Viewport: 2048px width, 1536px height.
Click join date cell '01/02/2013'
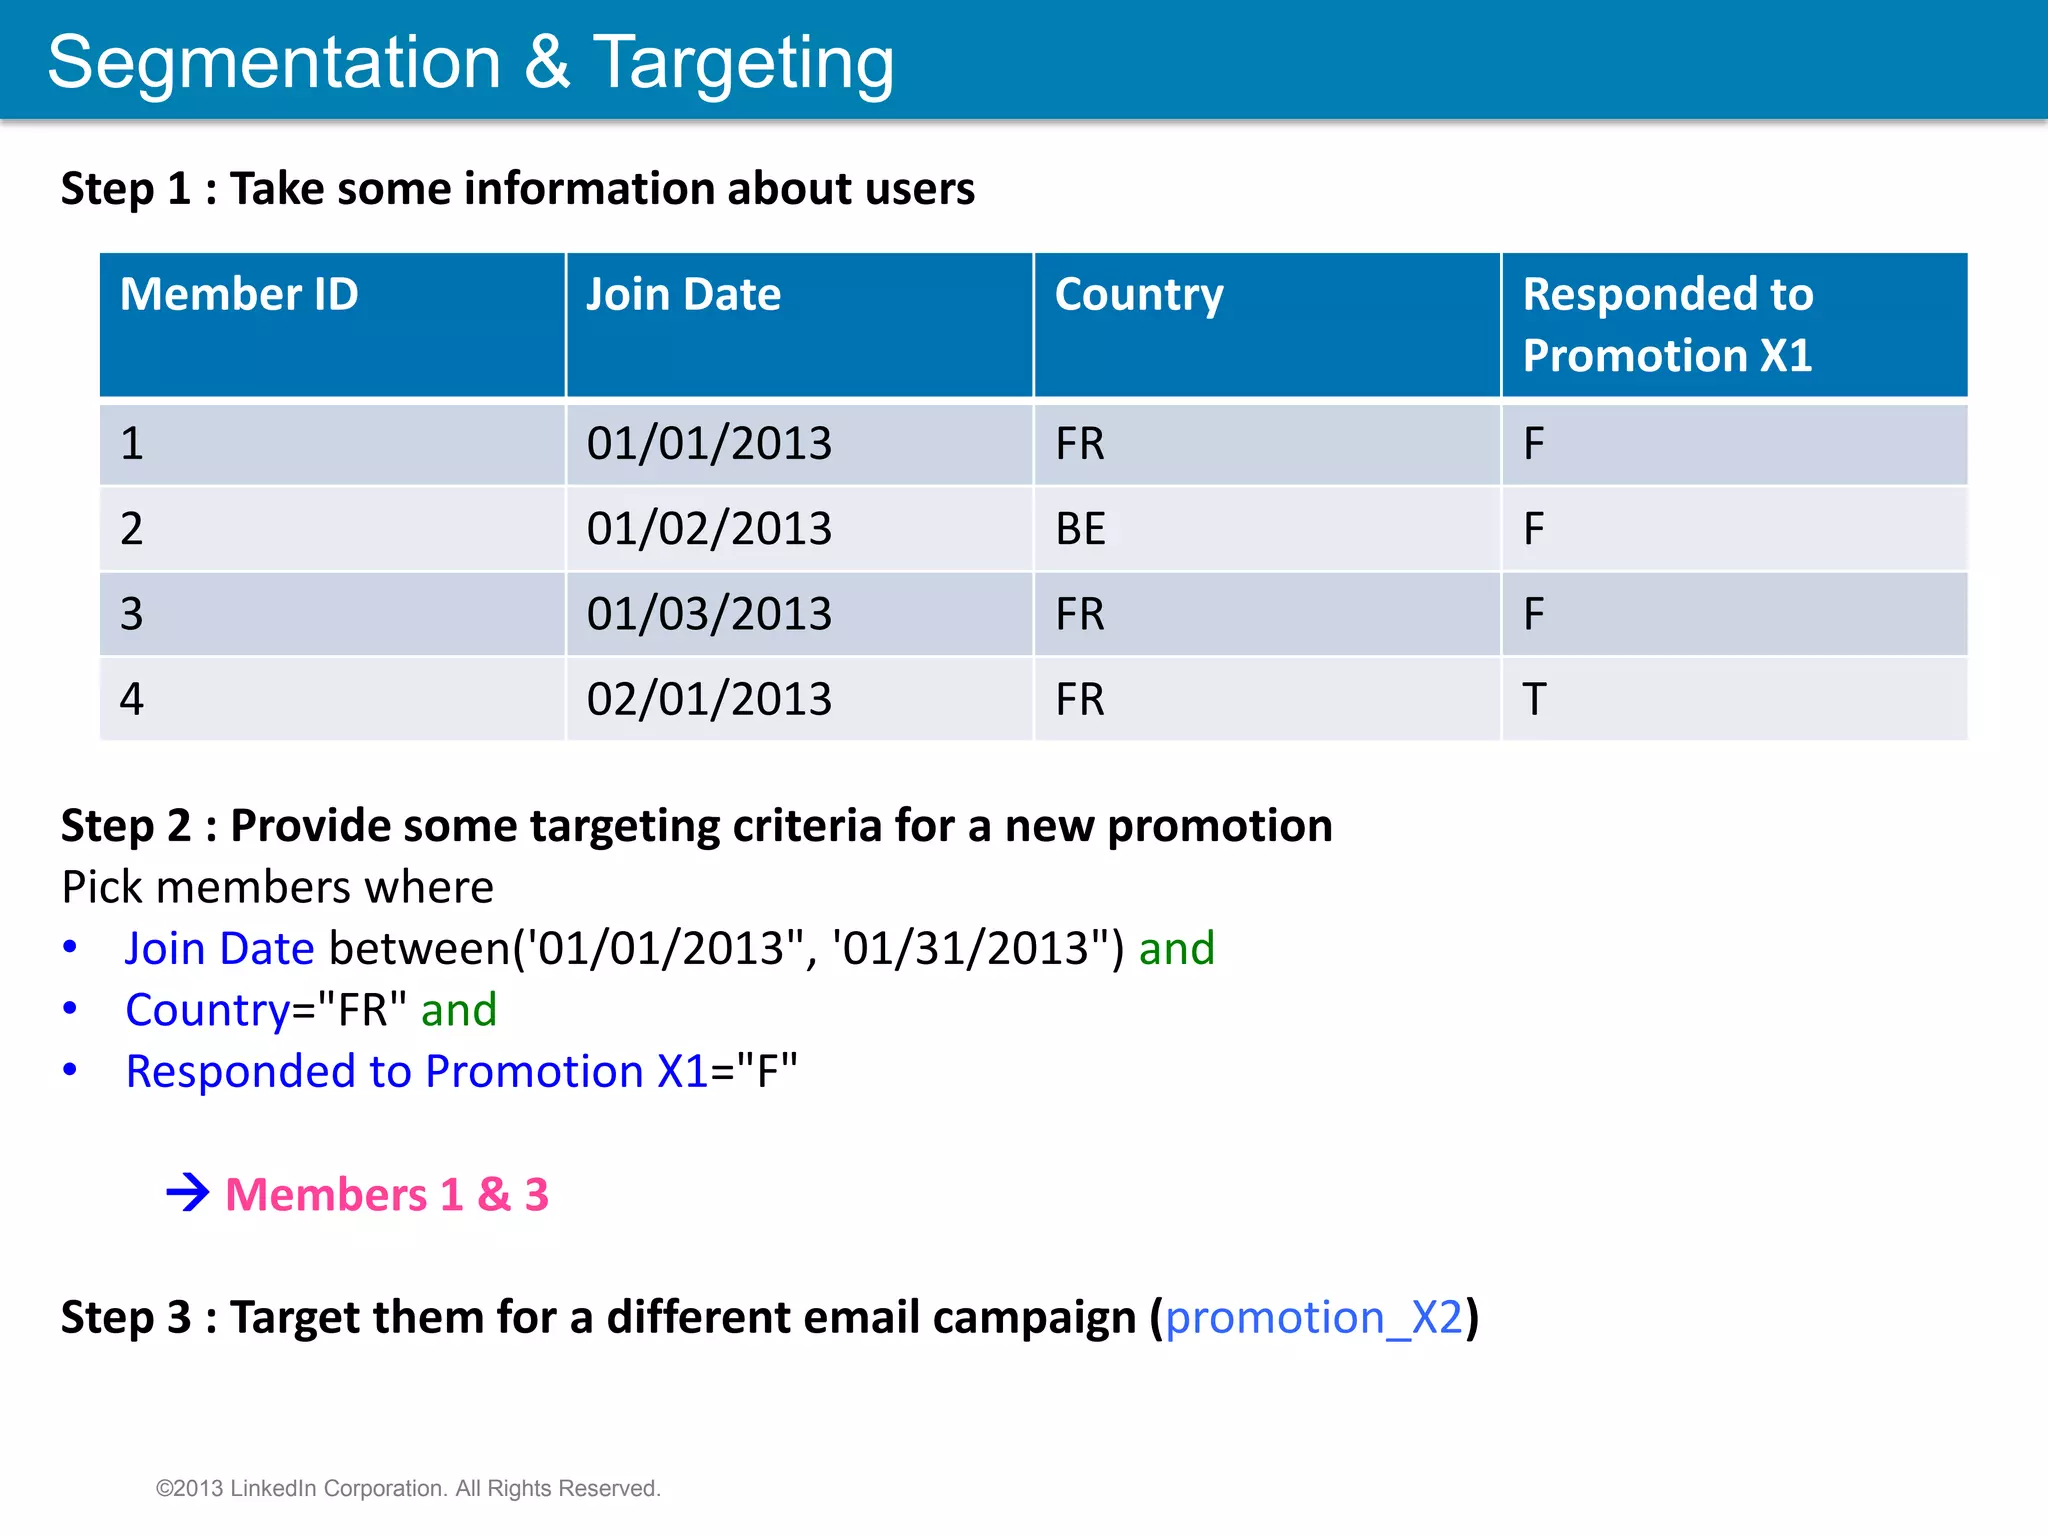coord(799,528)
